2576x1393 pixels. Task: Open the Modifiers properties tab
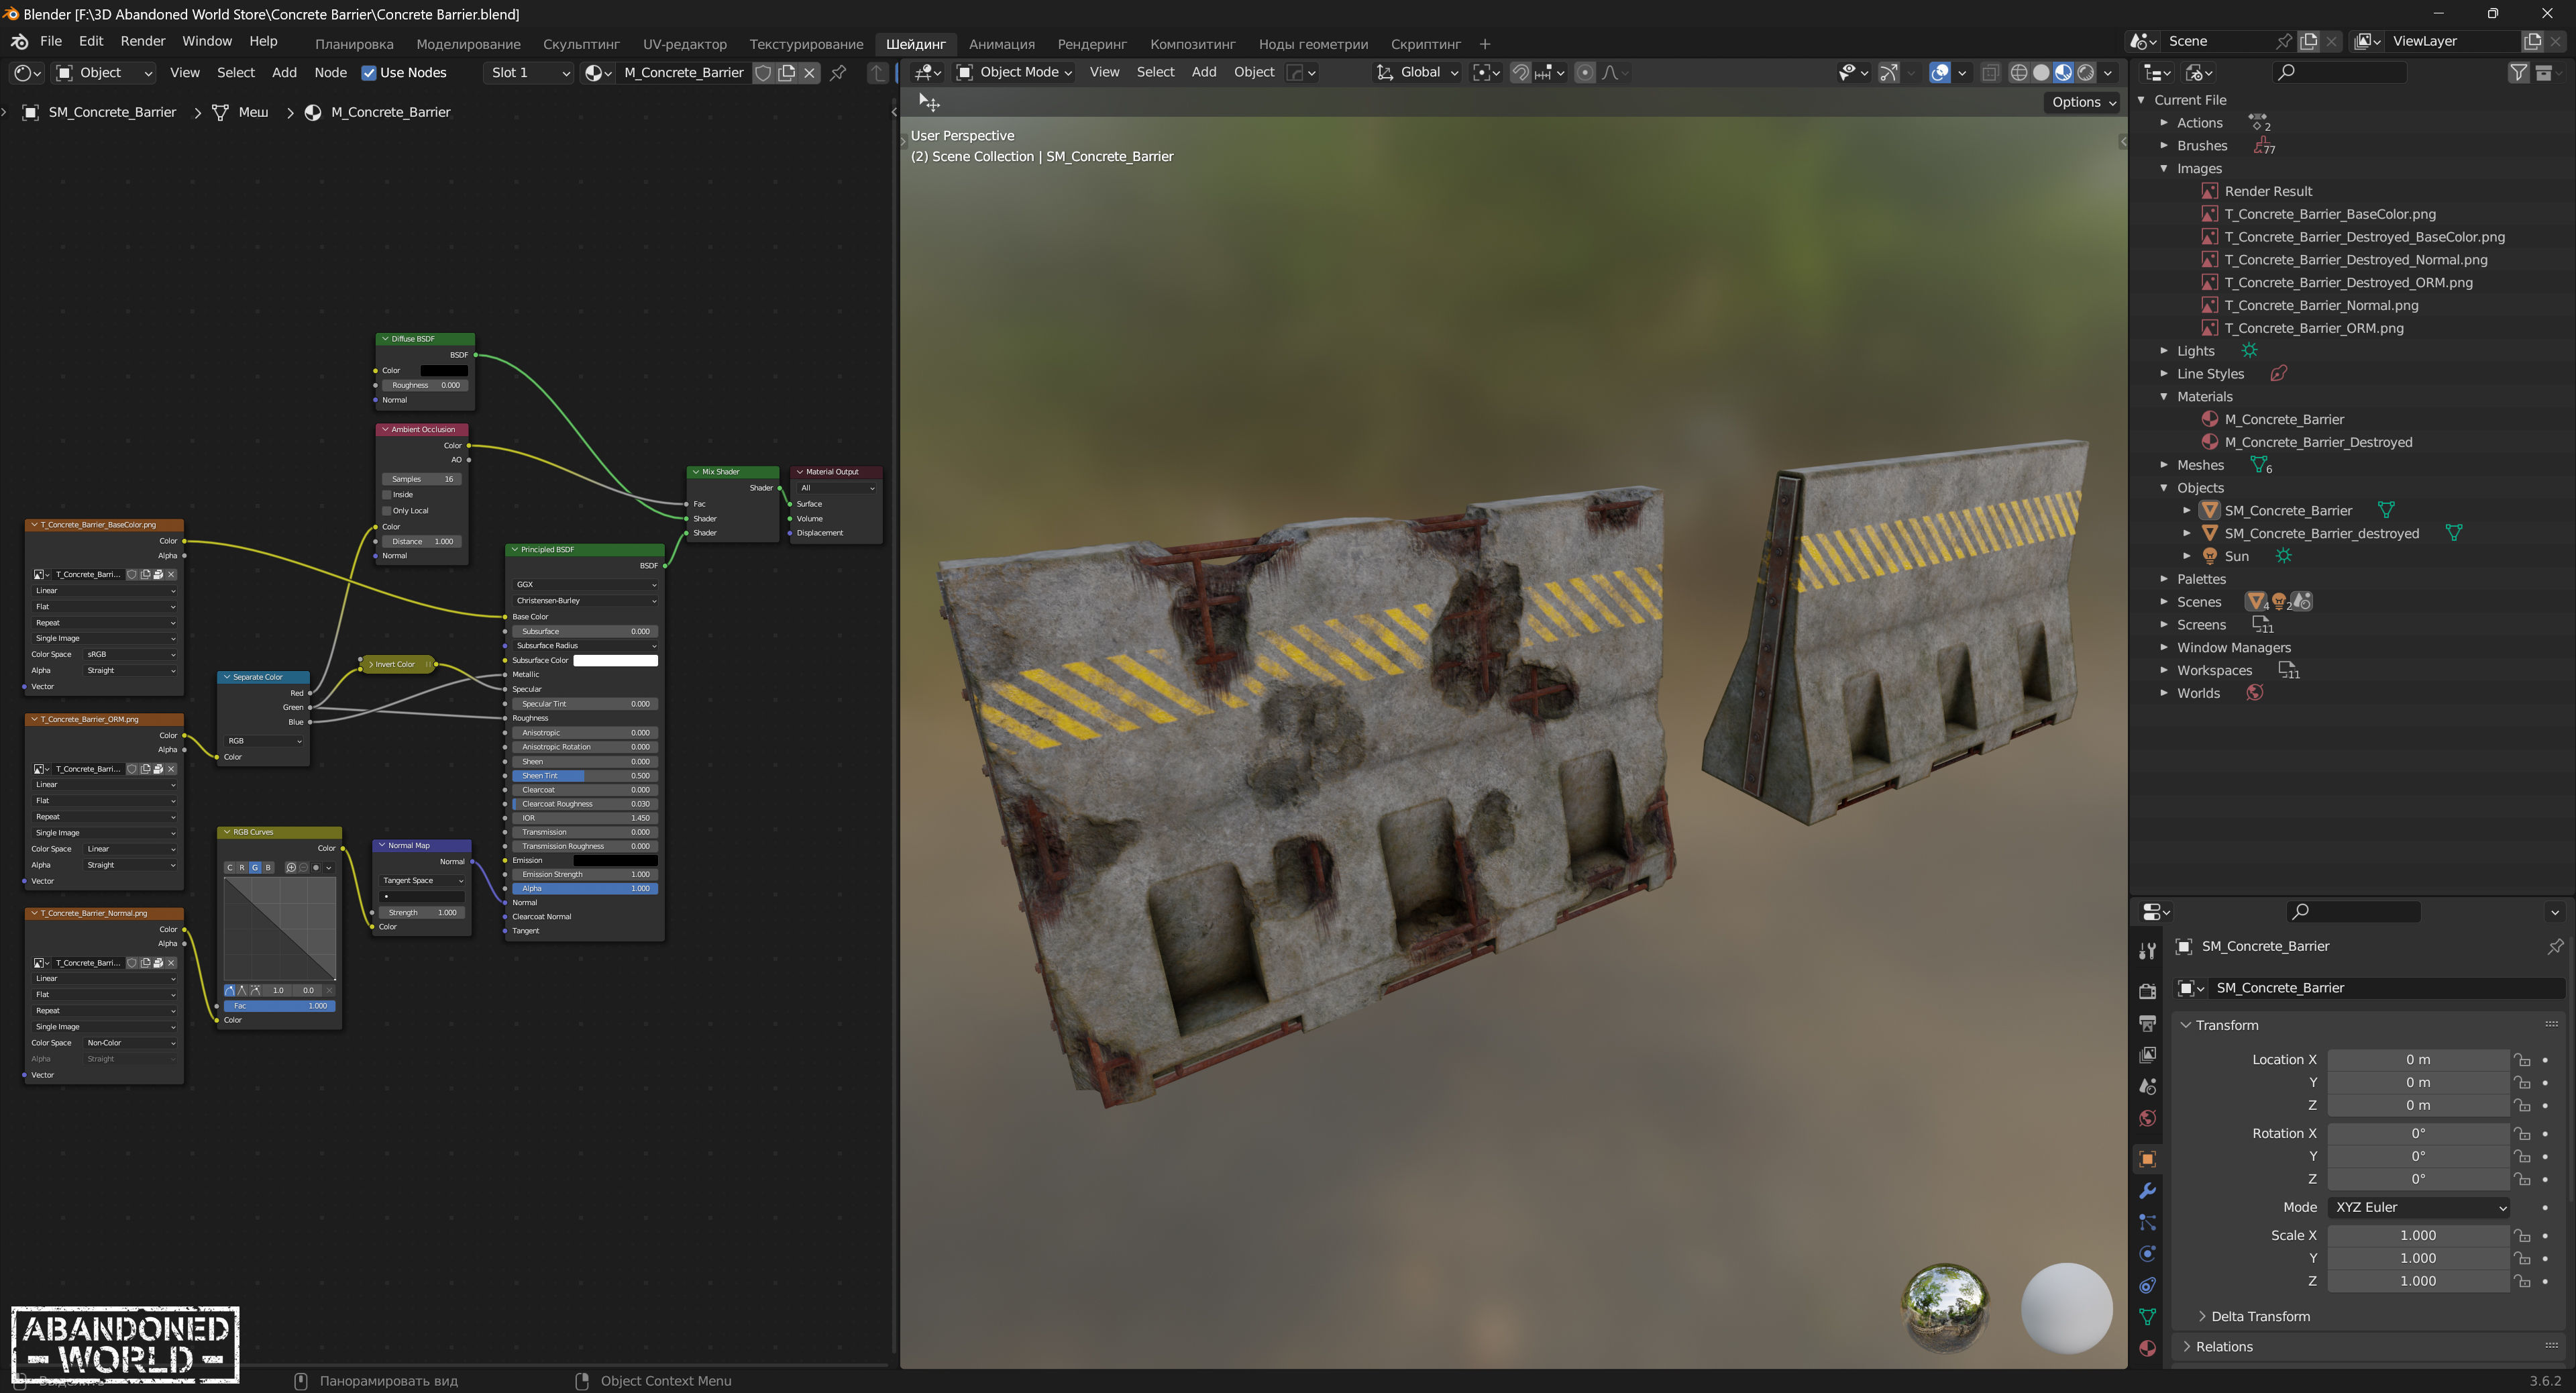(x=2147, y=1191)
